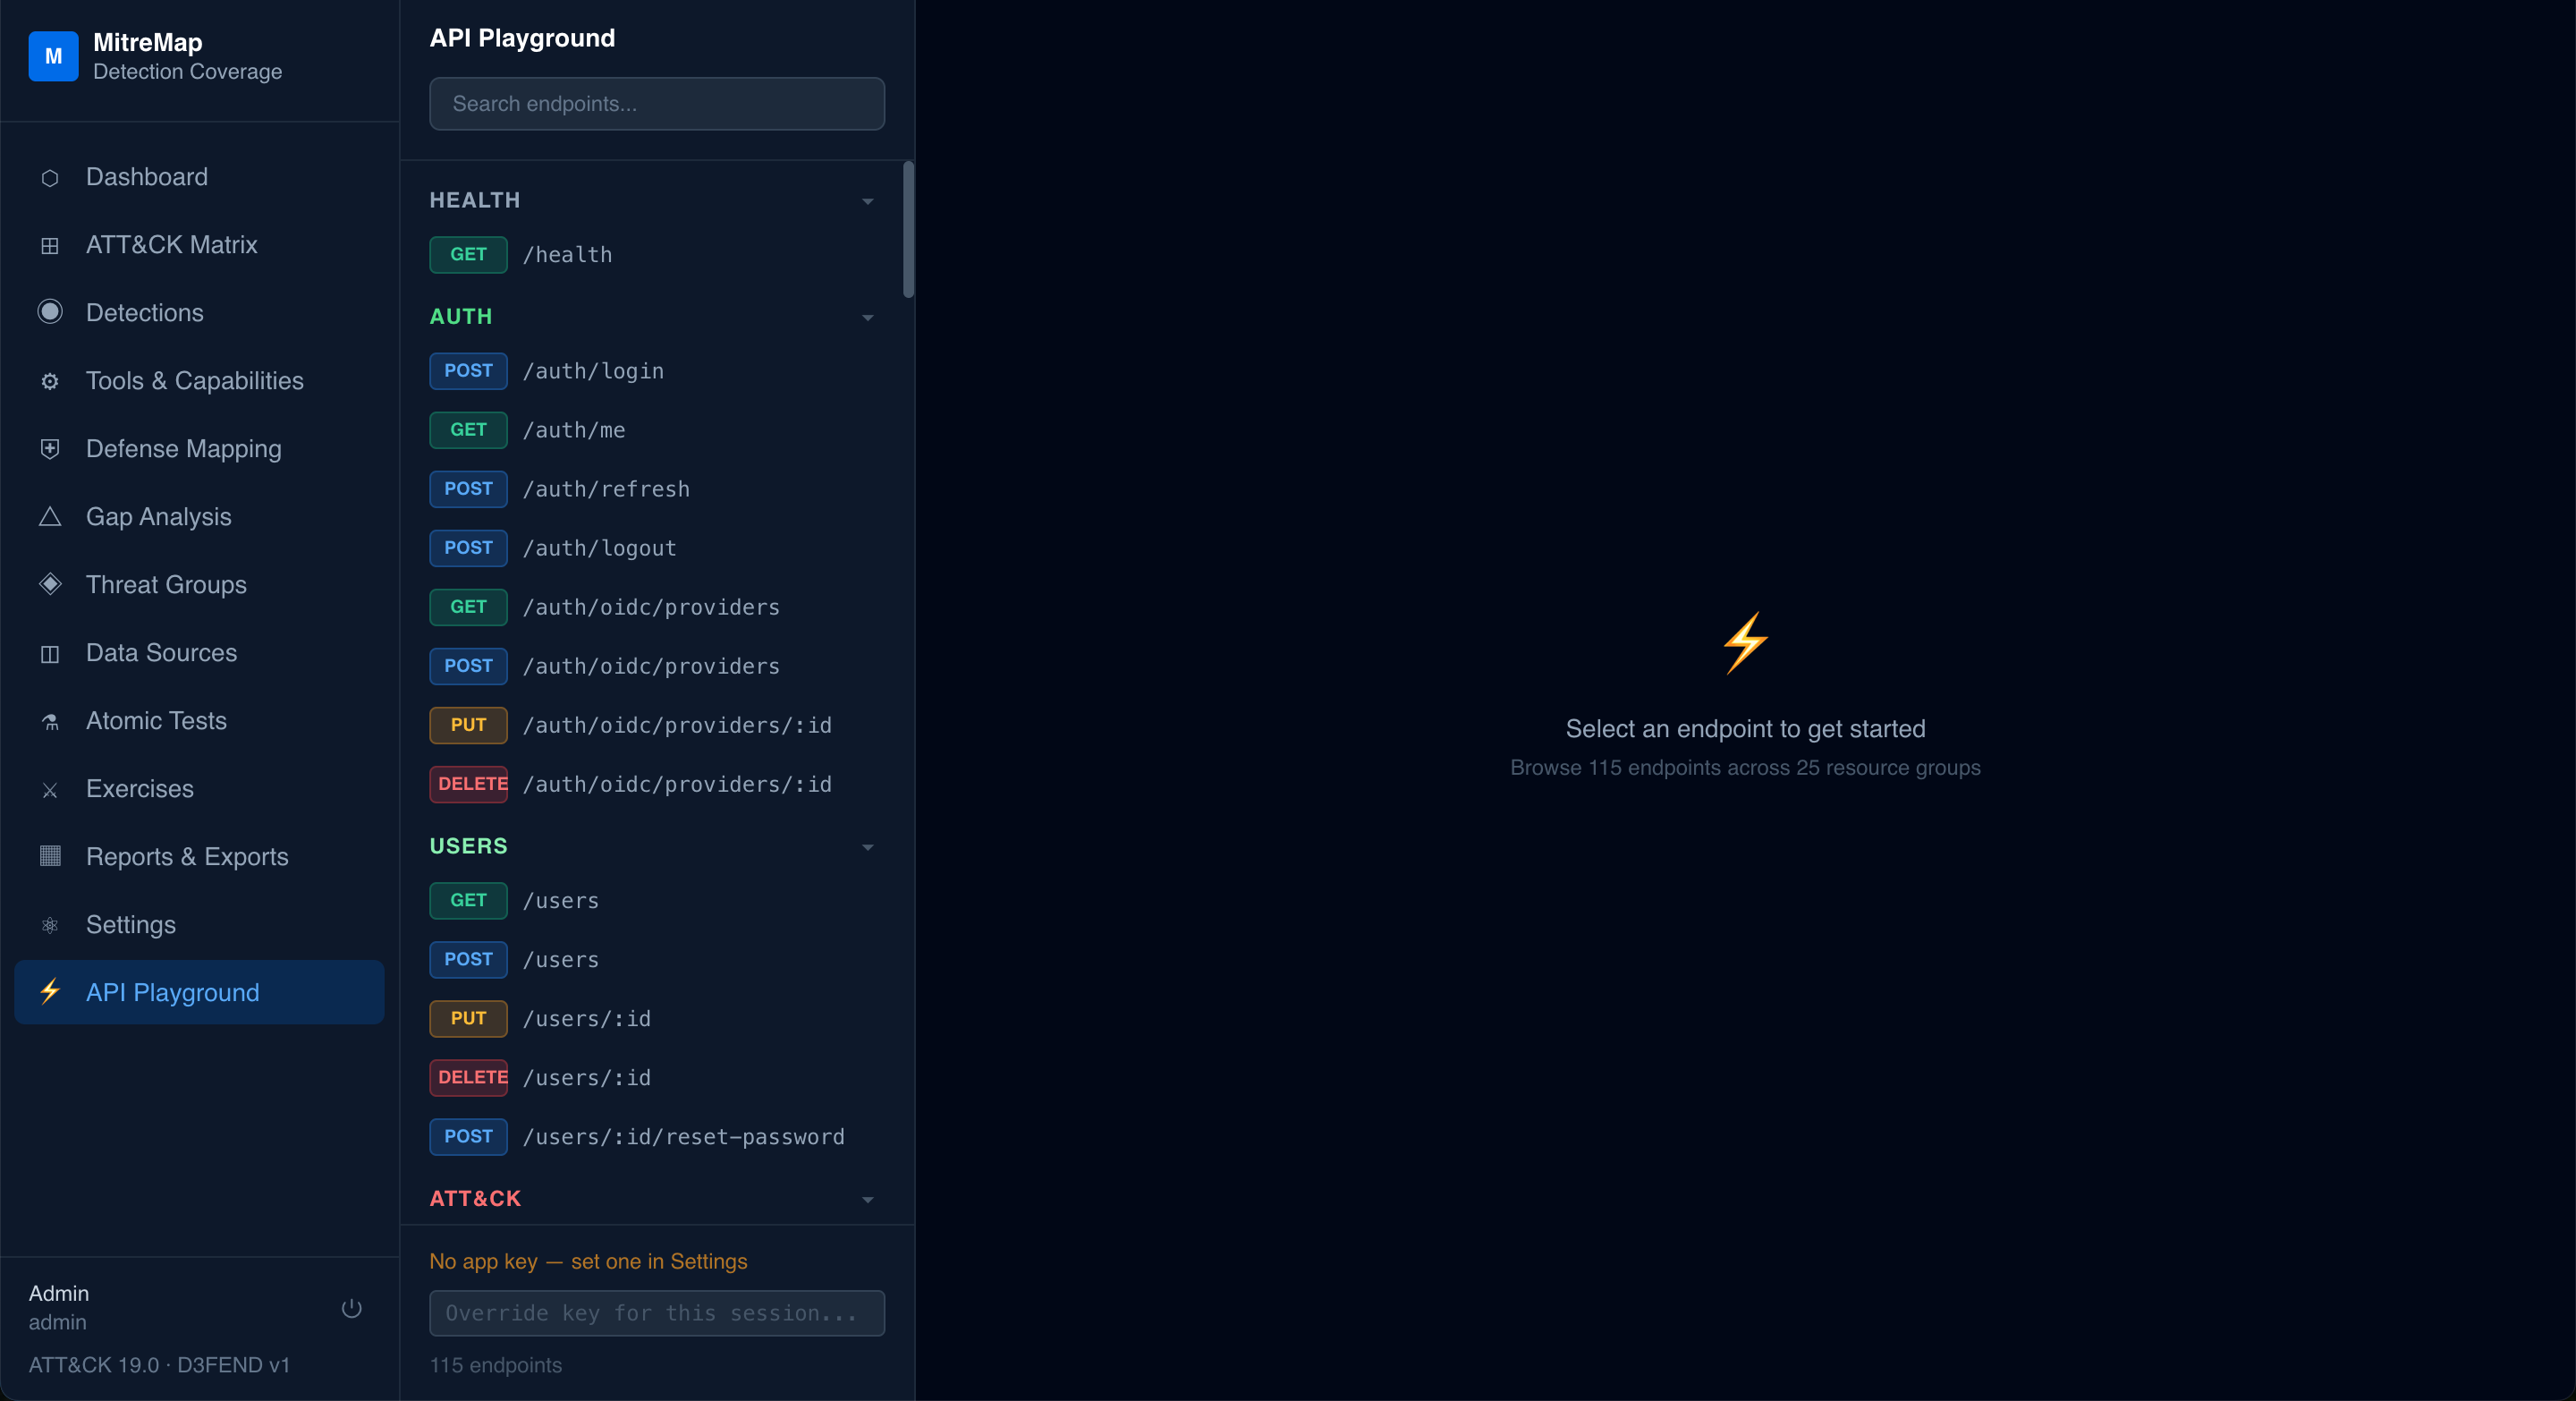The height and width of the screenshot is (1401, 2576).
Task: Click the Gap Analysis triangle icon
Action: click(x=50, y=517)
